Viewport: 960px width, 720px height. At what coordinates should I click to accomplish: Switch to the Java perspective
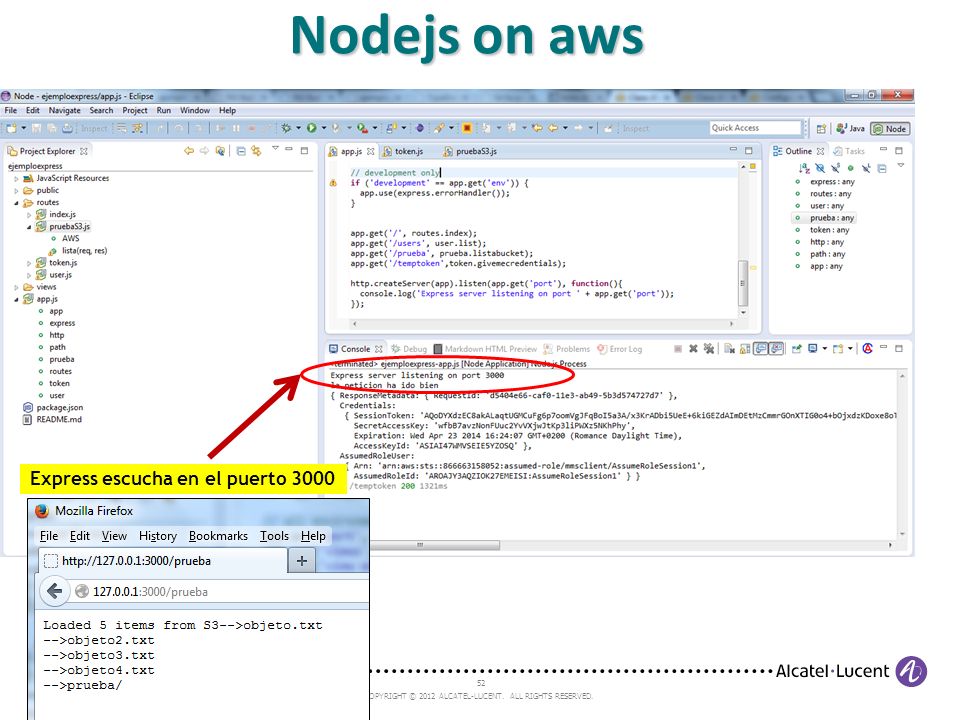pyautogui.click(x=851, y=129)
